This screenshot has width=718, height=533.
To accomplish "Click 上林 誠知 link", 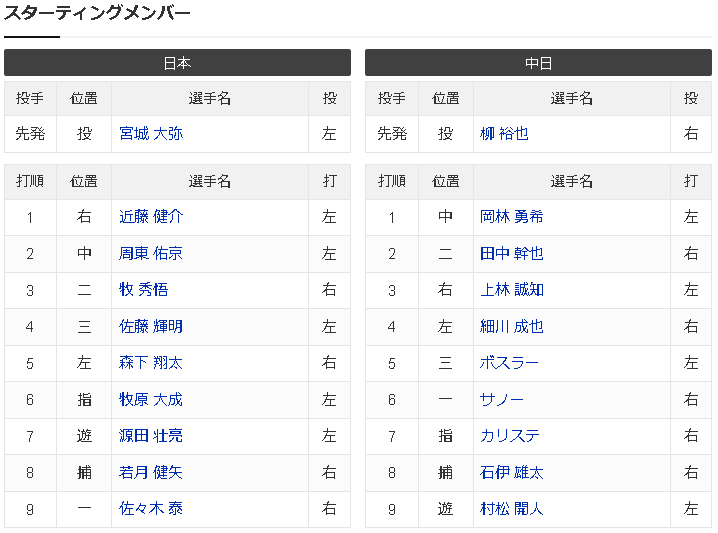I will (512, 290).
